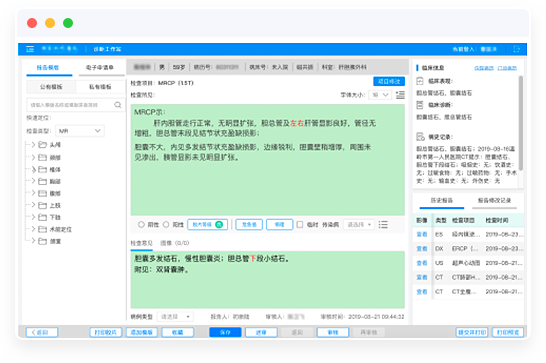Click the 打印胶片 button
546x363 pixels.
[x=106, y=332]
